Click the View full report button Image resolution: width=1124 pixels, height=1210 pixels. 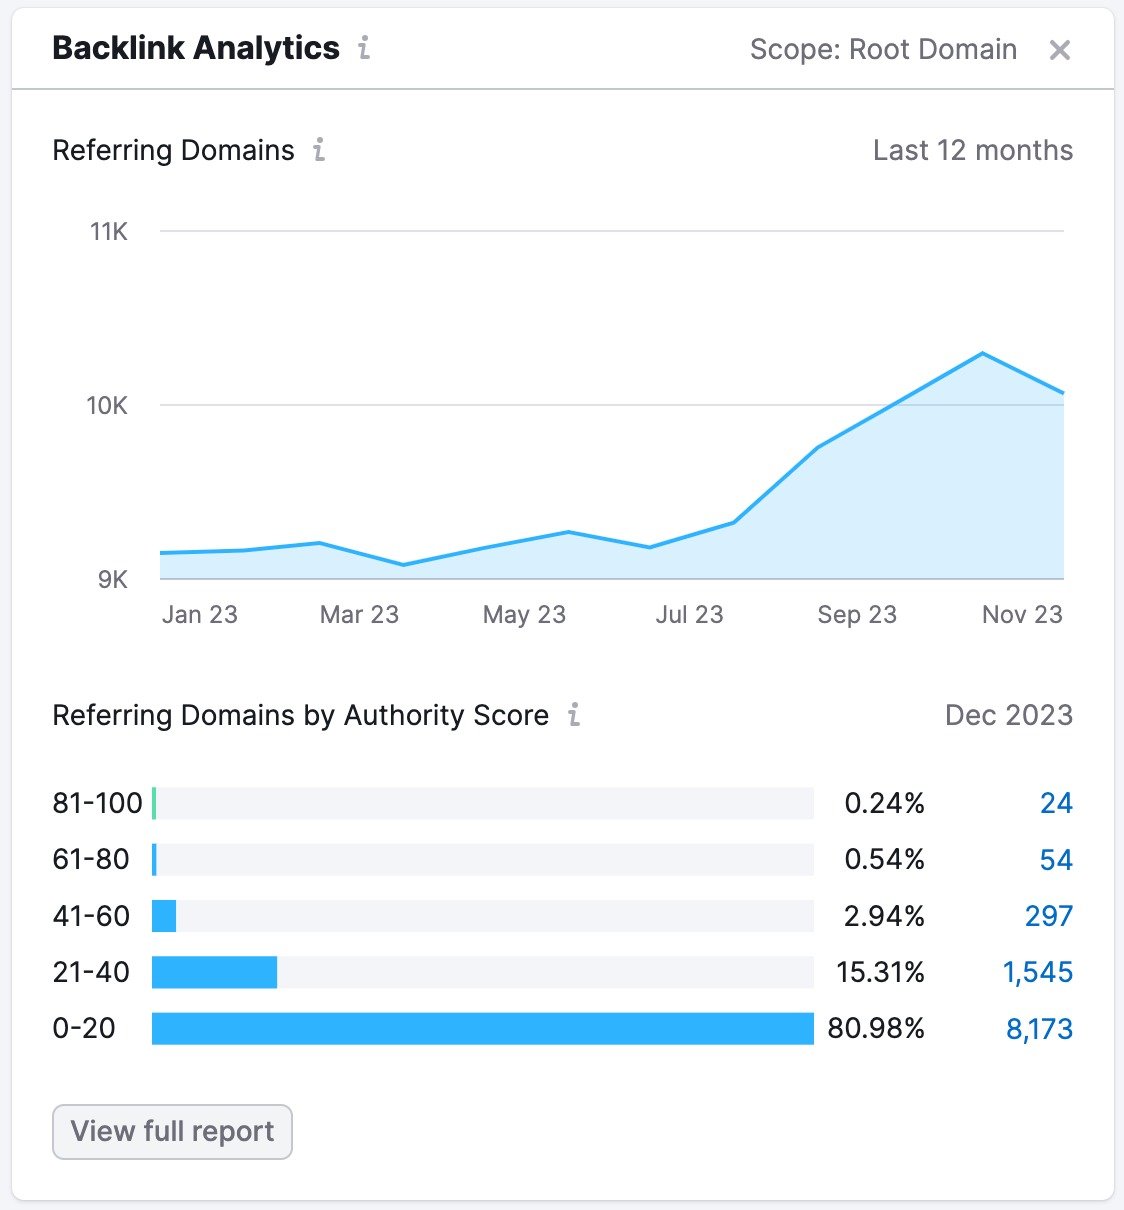[x=171, y=1131]
